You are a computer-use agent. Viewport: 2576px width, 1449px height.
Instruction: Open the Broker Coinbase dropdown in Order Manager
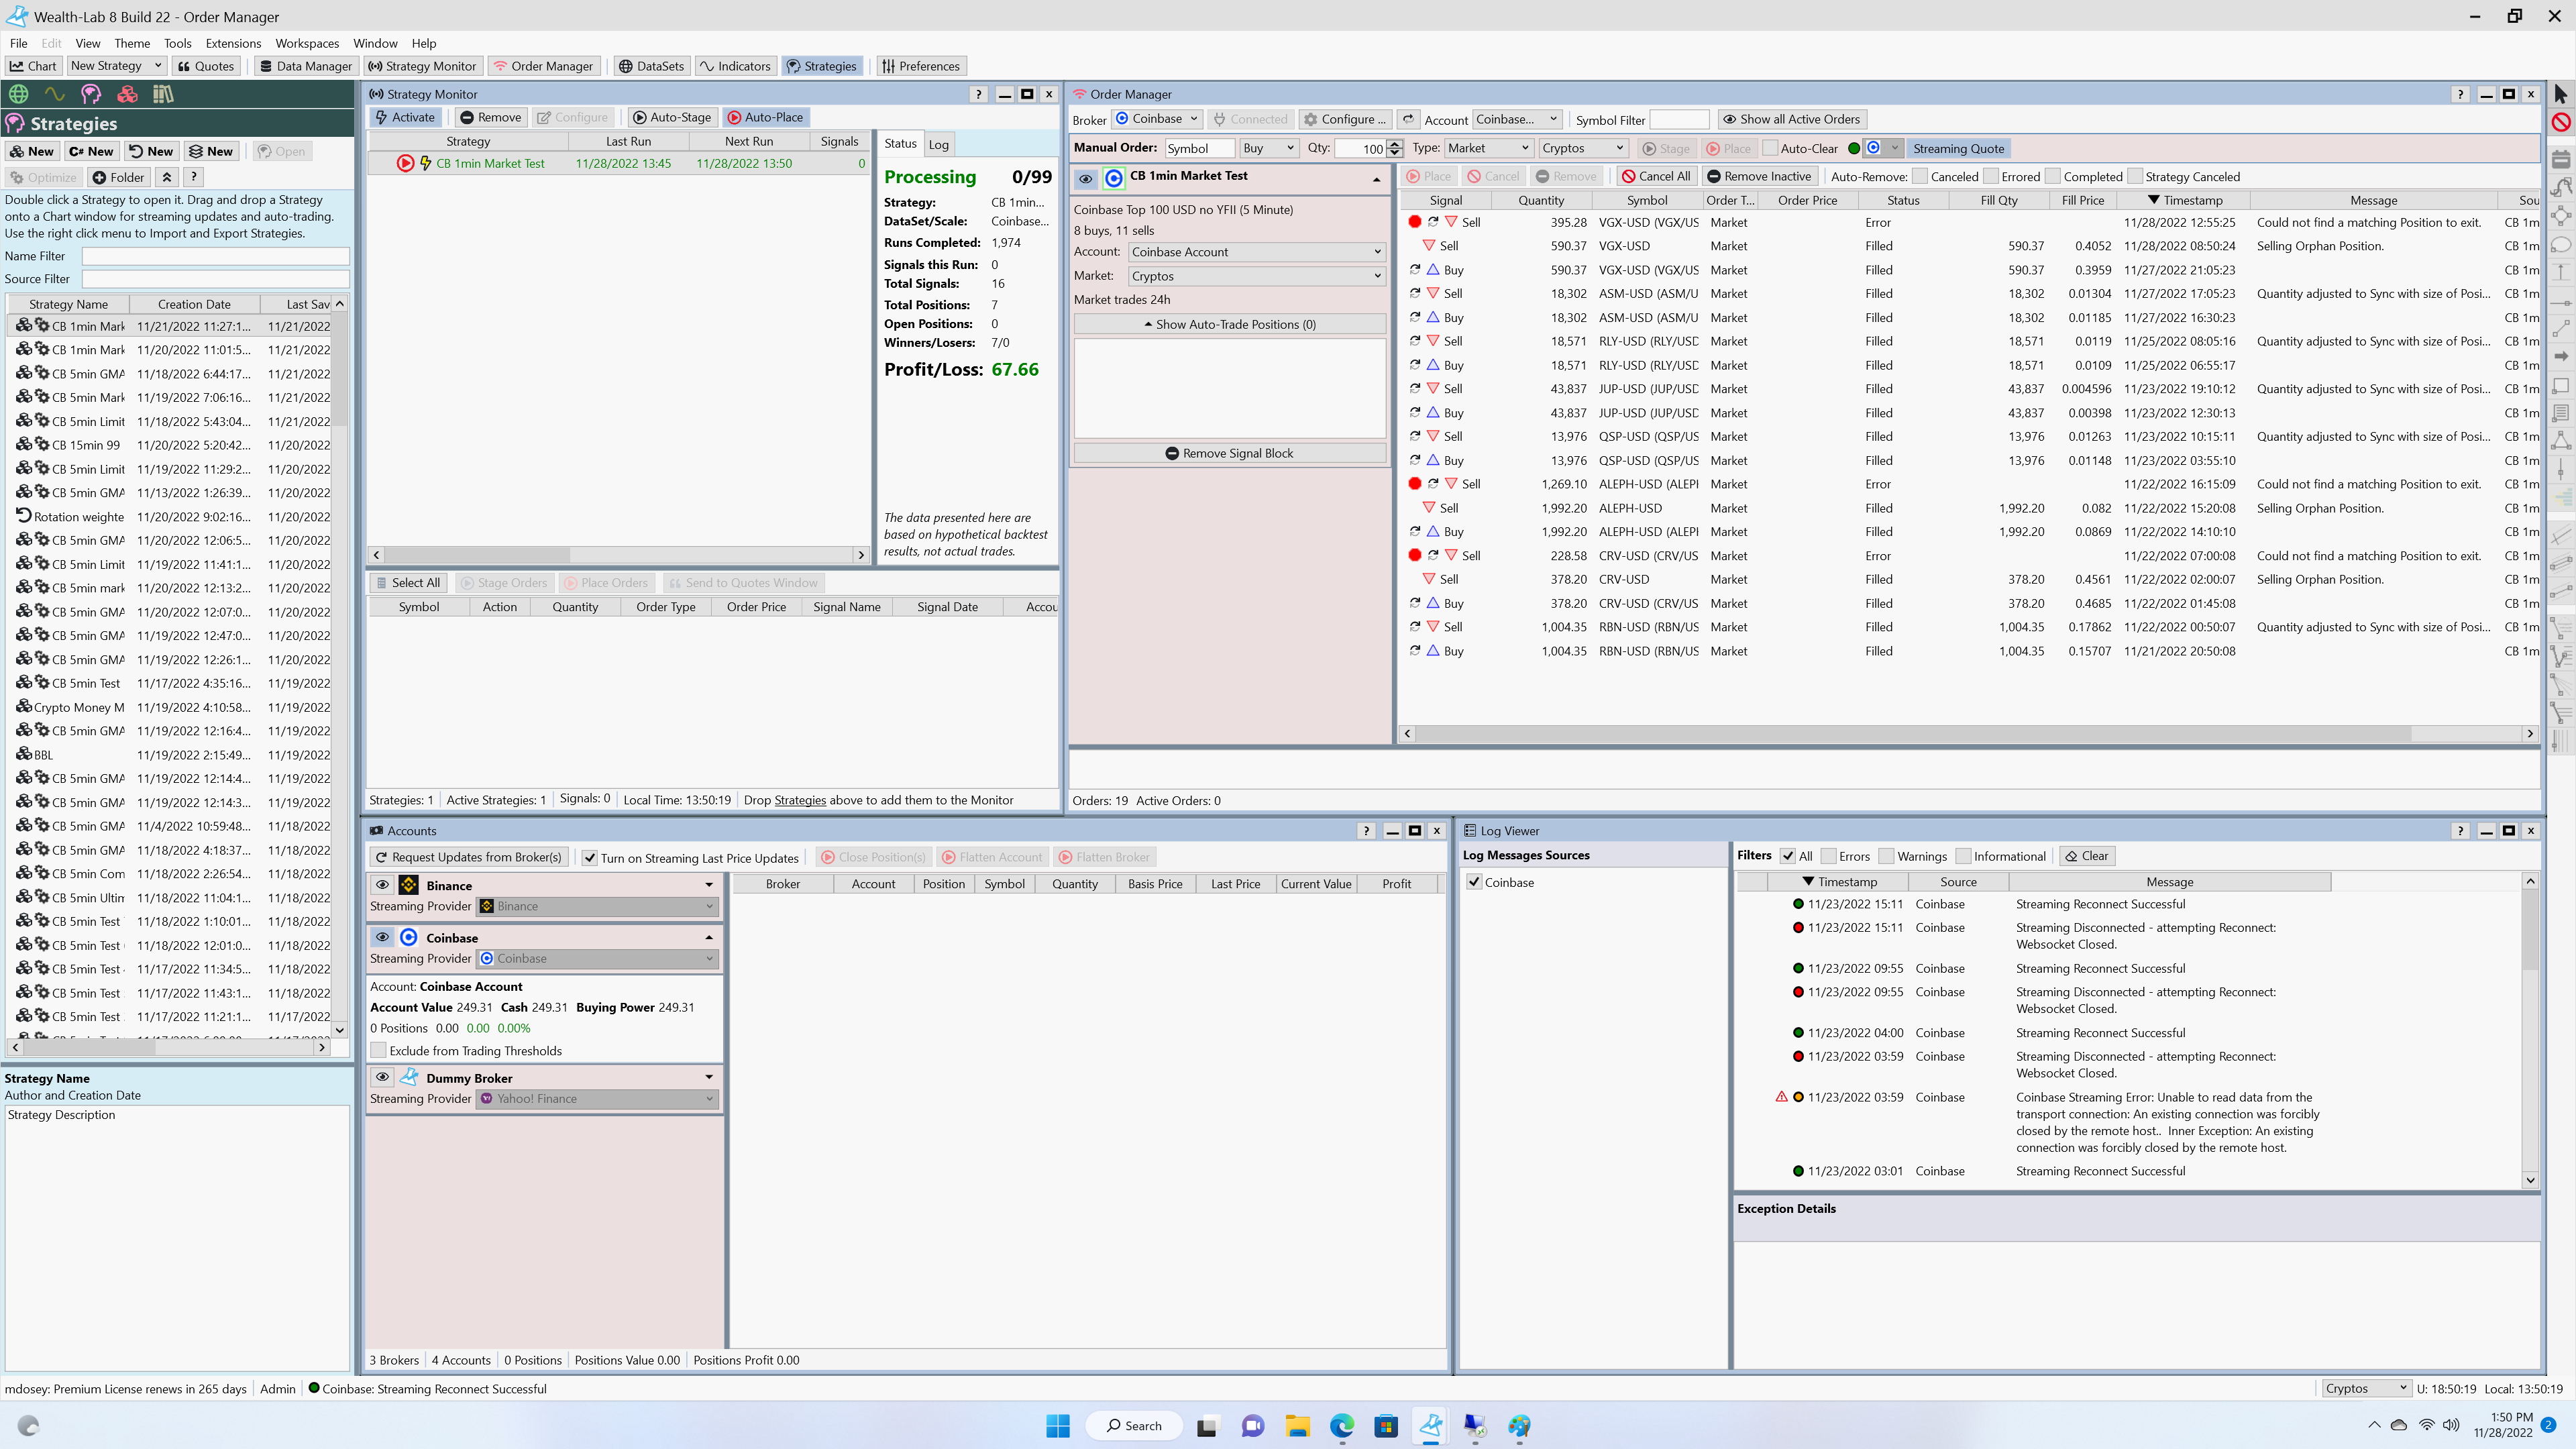pos(1156,119)
